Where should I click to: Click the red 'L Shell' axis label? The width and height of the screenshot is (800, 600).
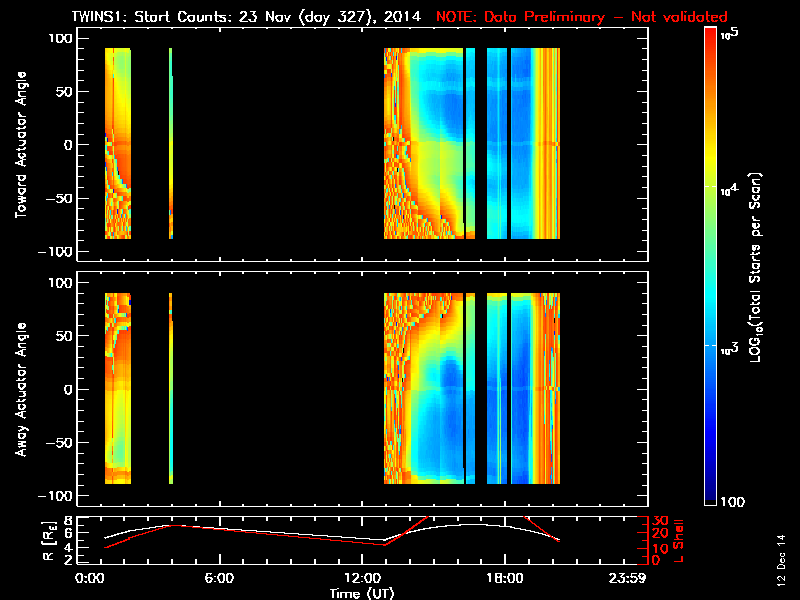coord(678,541)
